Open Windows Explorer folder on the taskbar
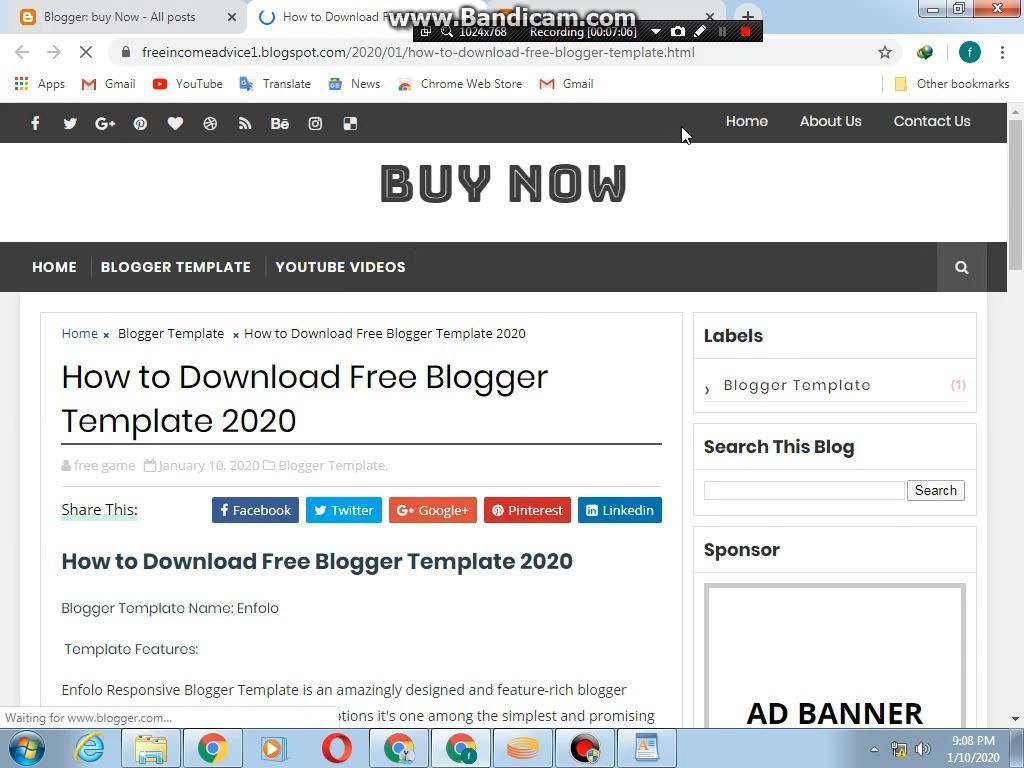 [x=151, y=748]
